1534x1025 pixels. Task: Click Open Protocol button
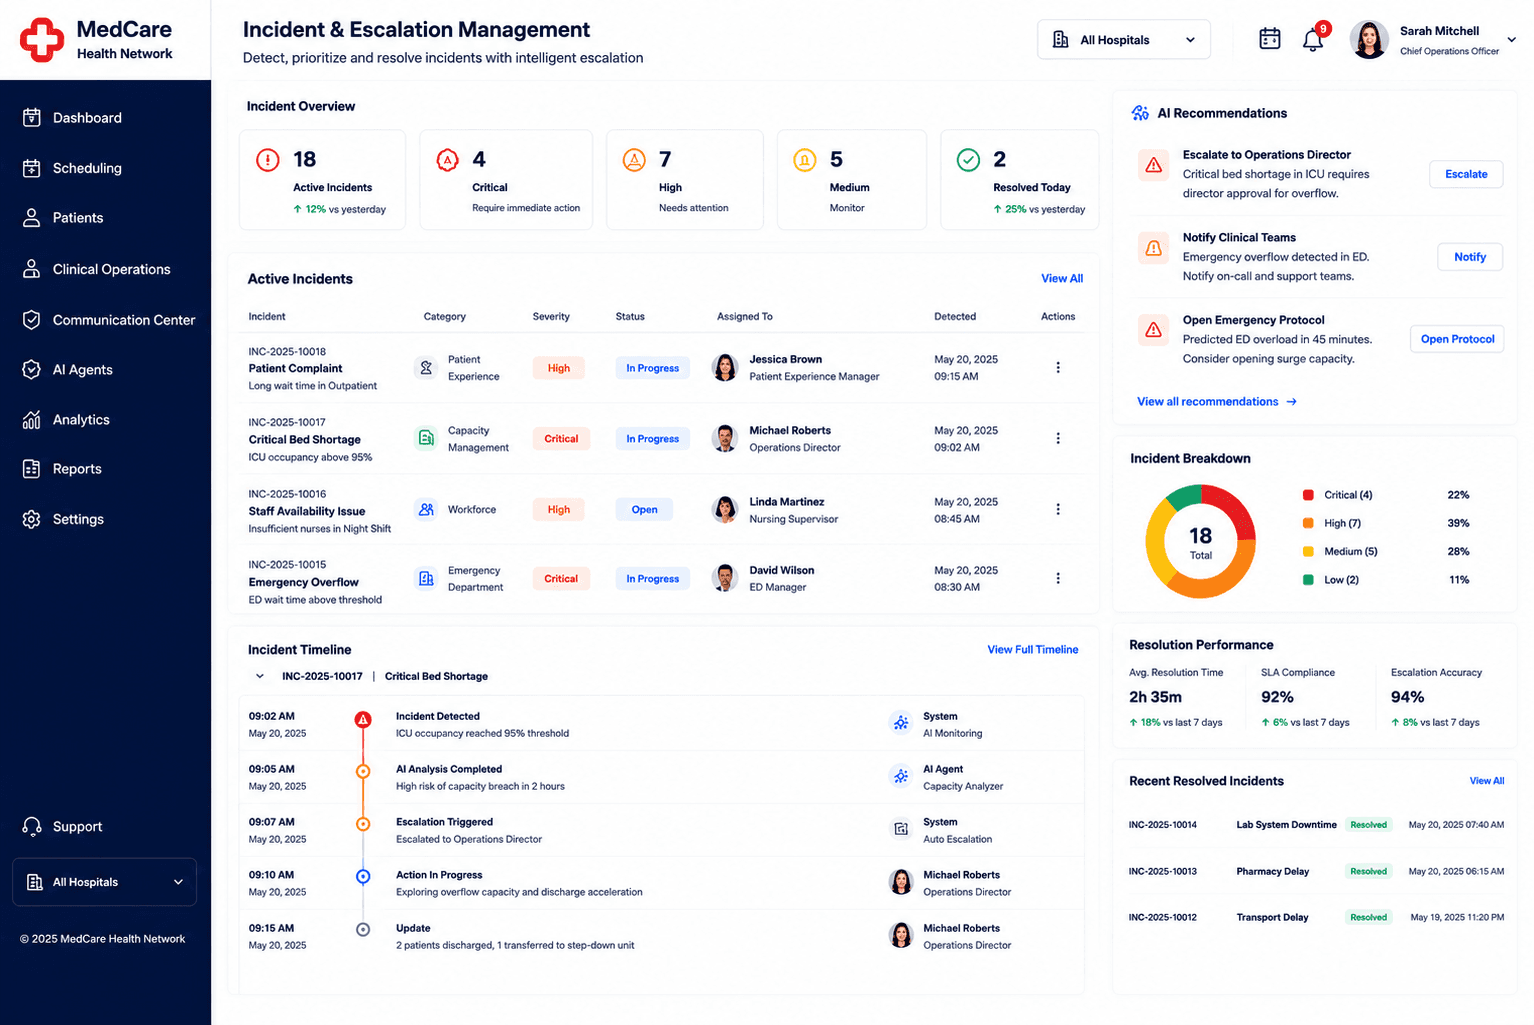click(1457, 339)
